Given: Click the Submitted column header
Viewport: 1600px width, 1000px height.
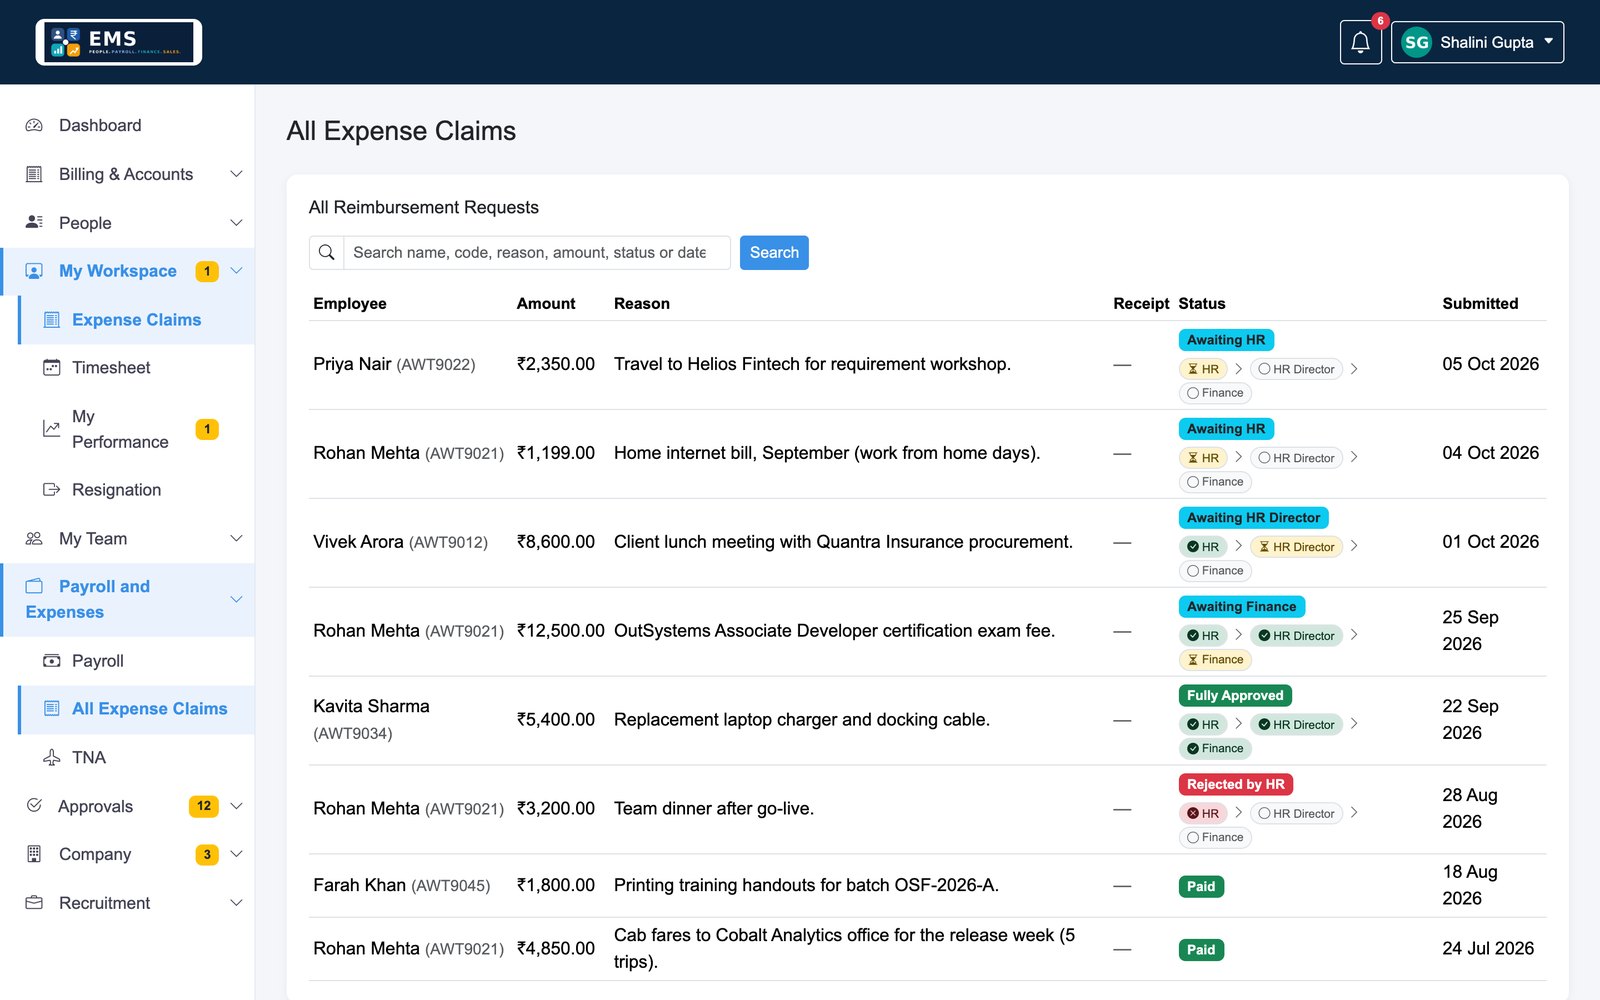Looking at the screenshot, I should click(1480, 303).
